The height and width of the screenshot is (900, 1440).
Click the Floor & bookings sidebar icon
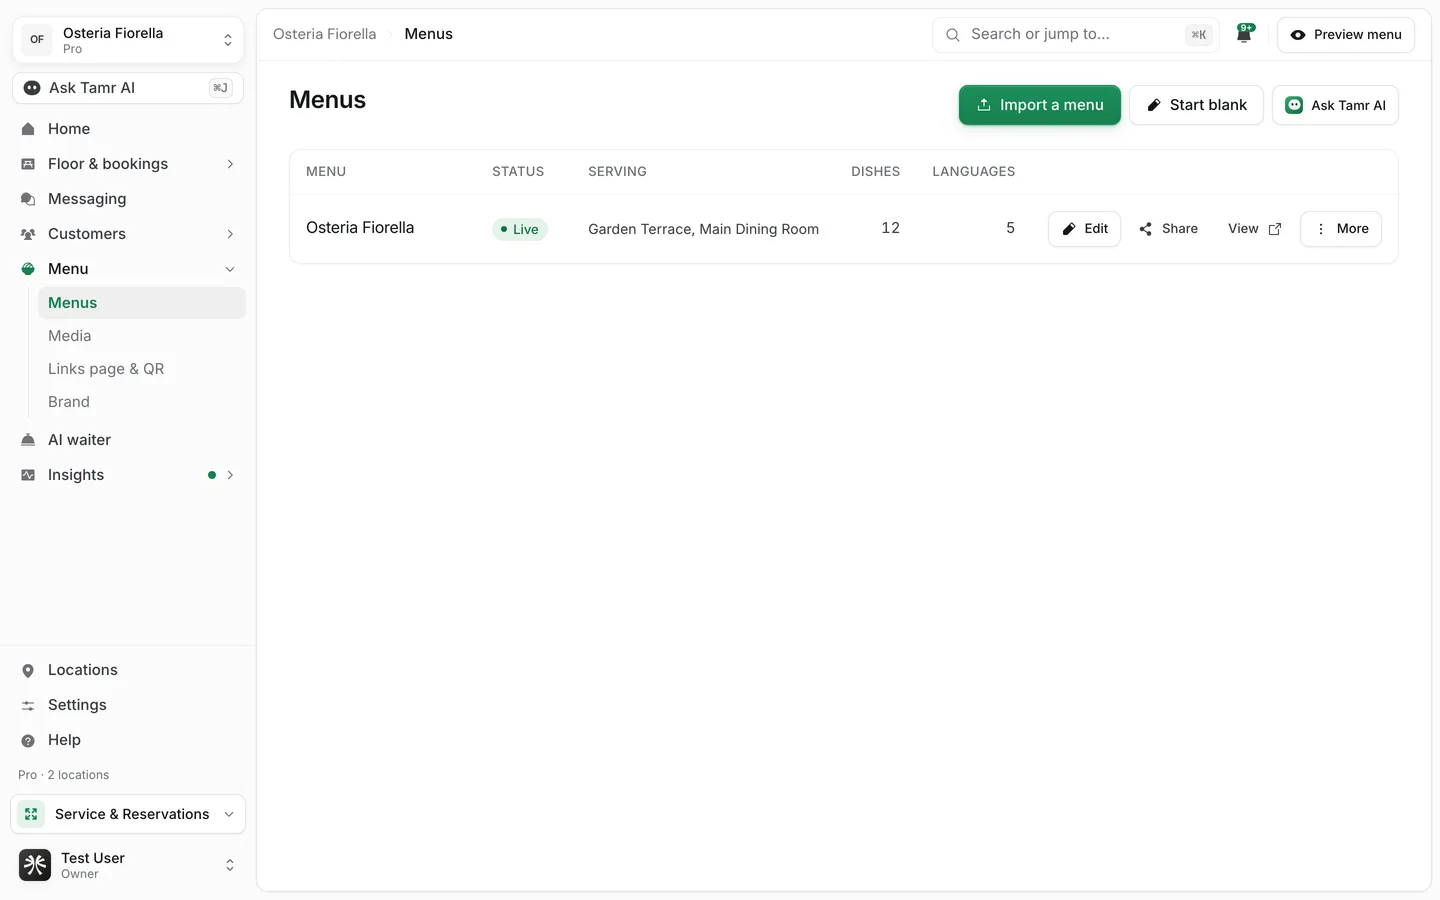click(x=28, y=164)
